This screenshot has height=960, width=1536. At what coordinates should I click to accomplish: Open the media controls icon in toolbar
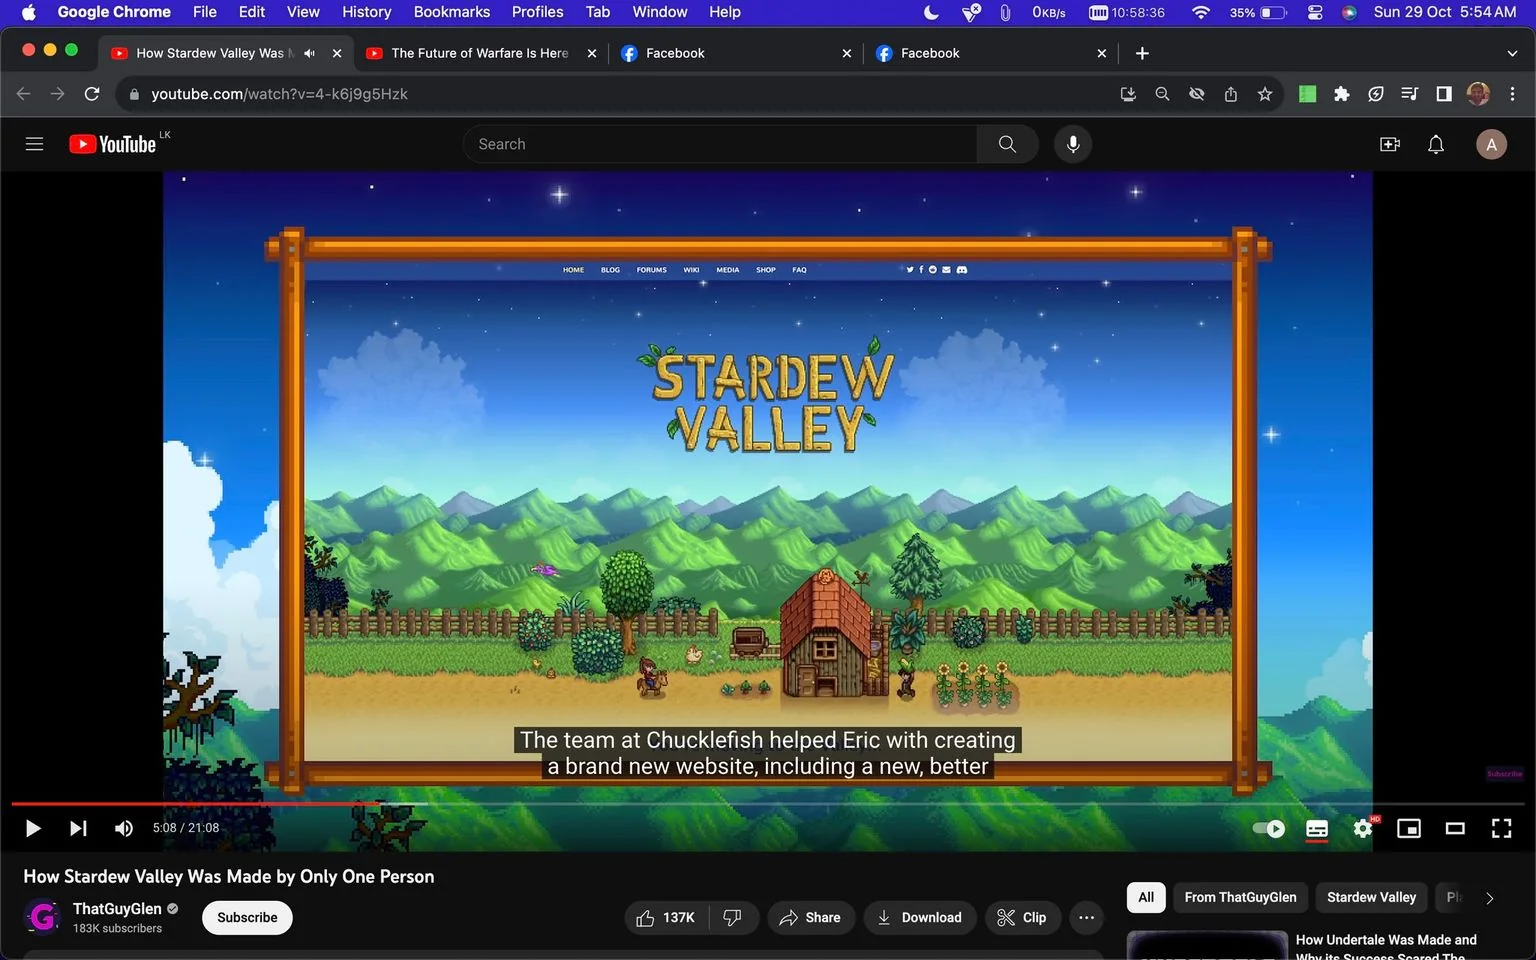coord(1410,94)
